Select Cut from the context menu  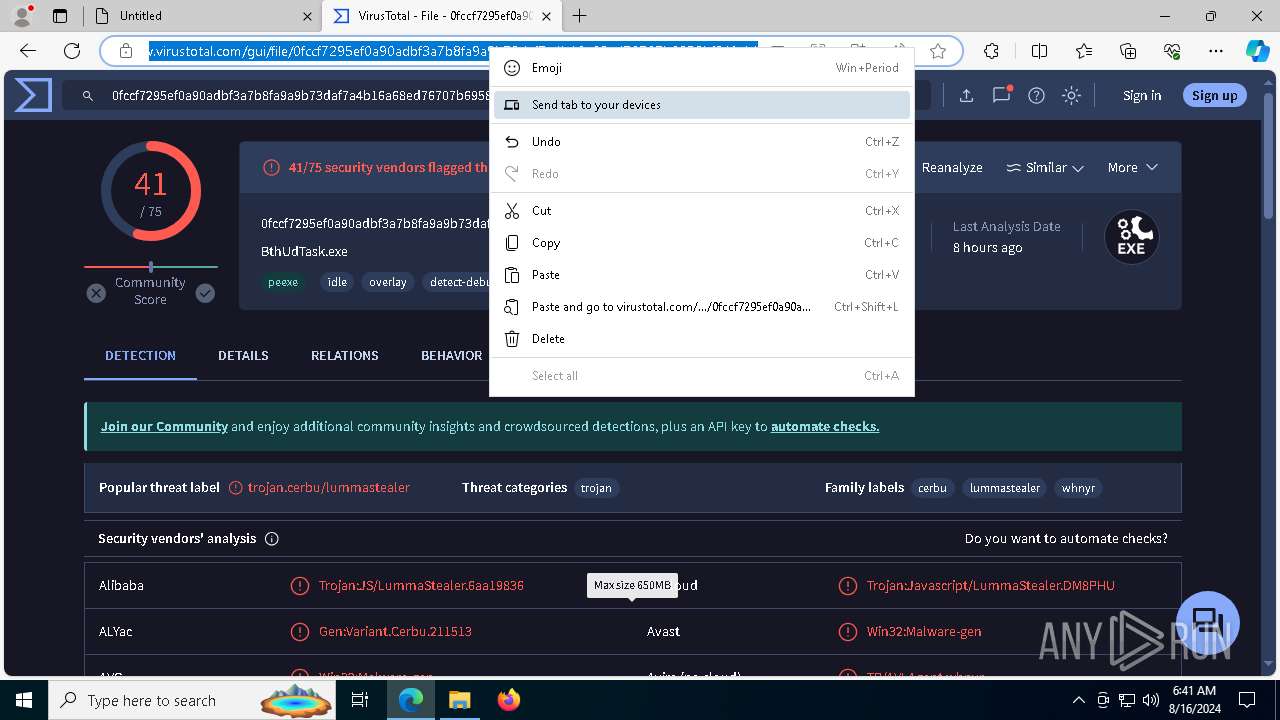click(702, 211)
